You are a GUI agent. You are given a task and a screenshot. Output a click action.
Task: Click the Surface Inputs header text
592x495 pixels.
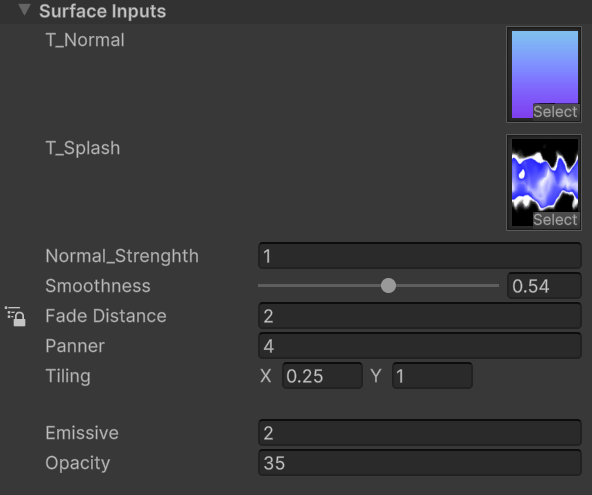click(x=102, y=11)
